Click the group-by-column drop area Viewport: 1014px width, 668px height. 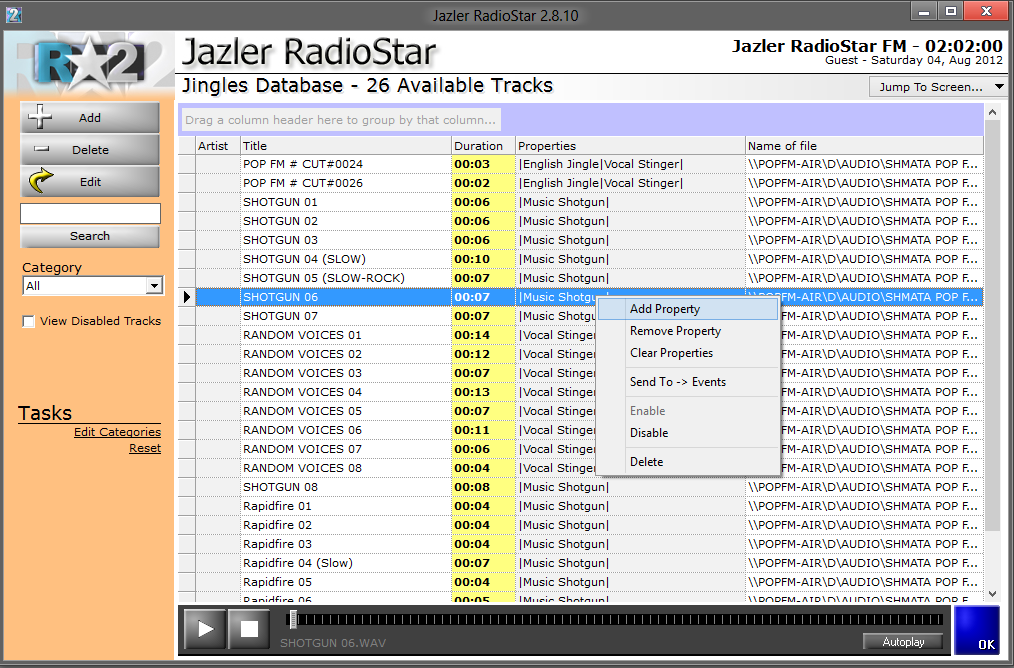click(340, 120)
